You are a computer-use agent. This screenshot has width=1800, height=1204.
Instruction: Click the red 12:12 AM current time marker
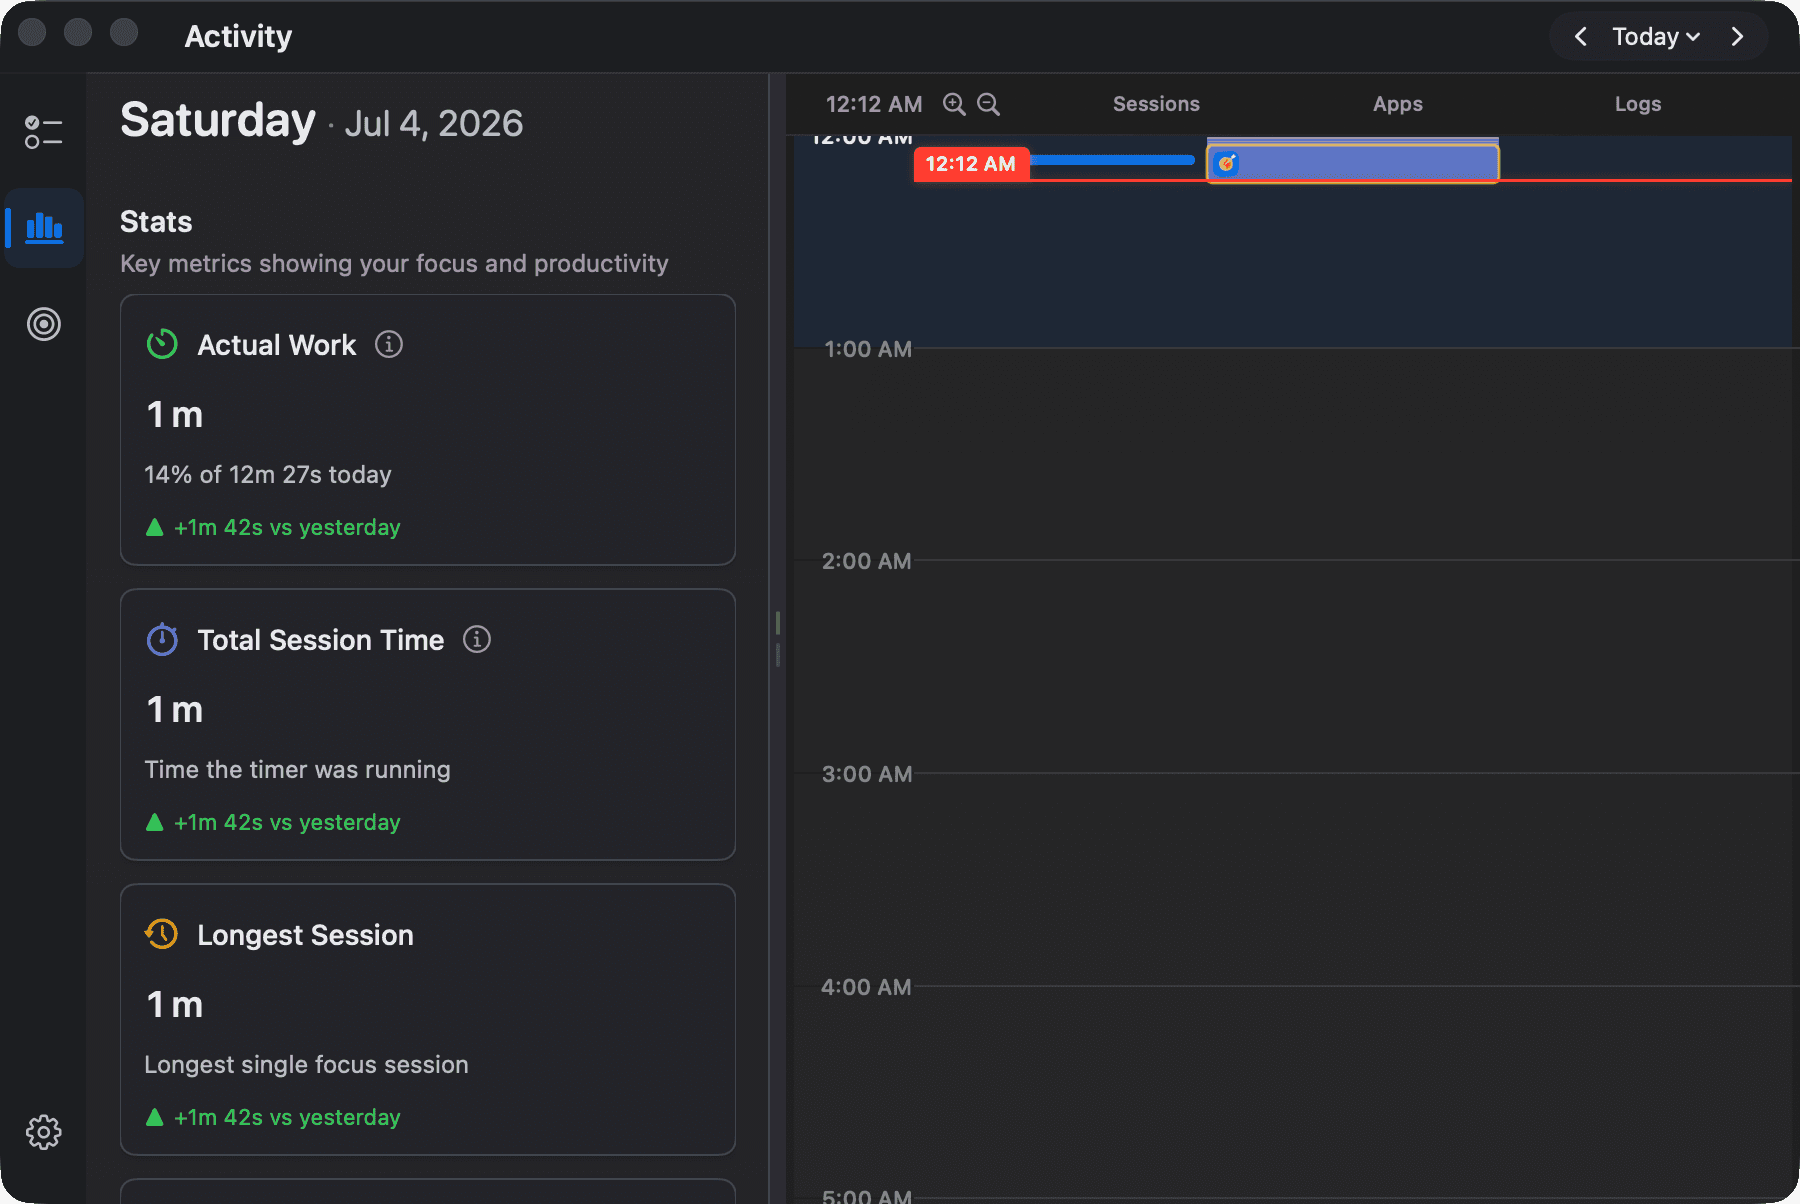coord(971,164)
